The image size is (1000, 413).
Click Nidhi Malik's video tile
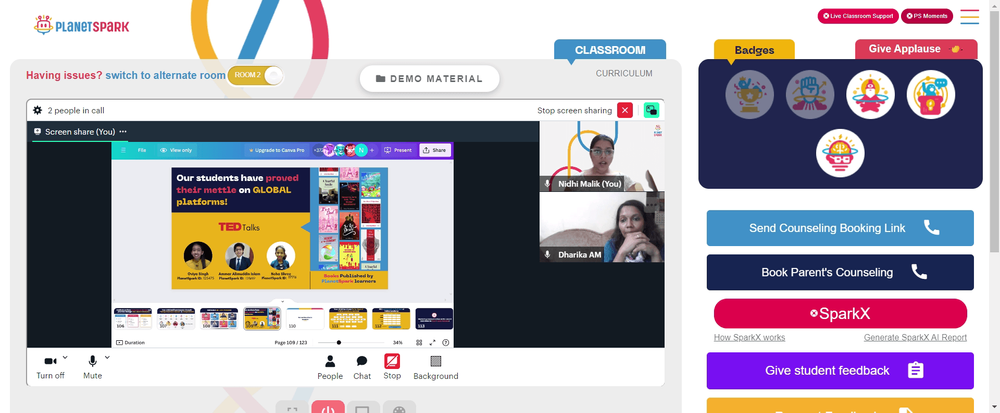[602, 156]
